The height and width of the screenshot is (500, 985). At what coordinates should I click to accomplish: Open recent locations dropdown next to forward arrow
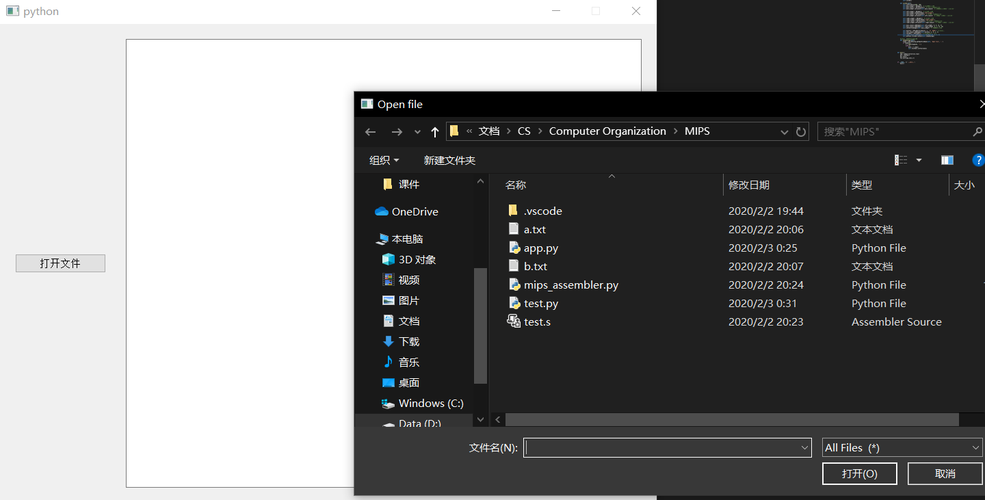pyautogui.click(x=417, y=132)
